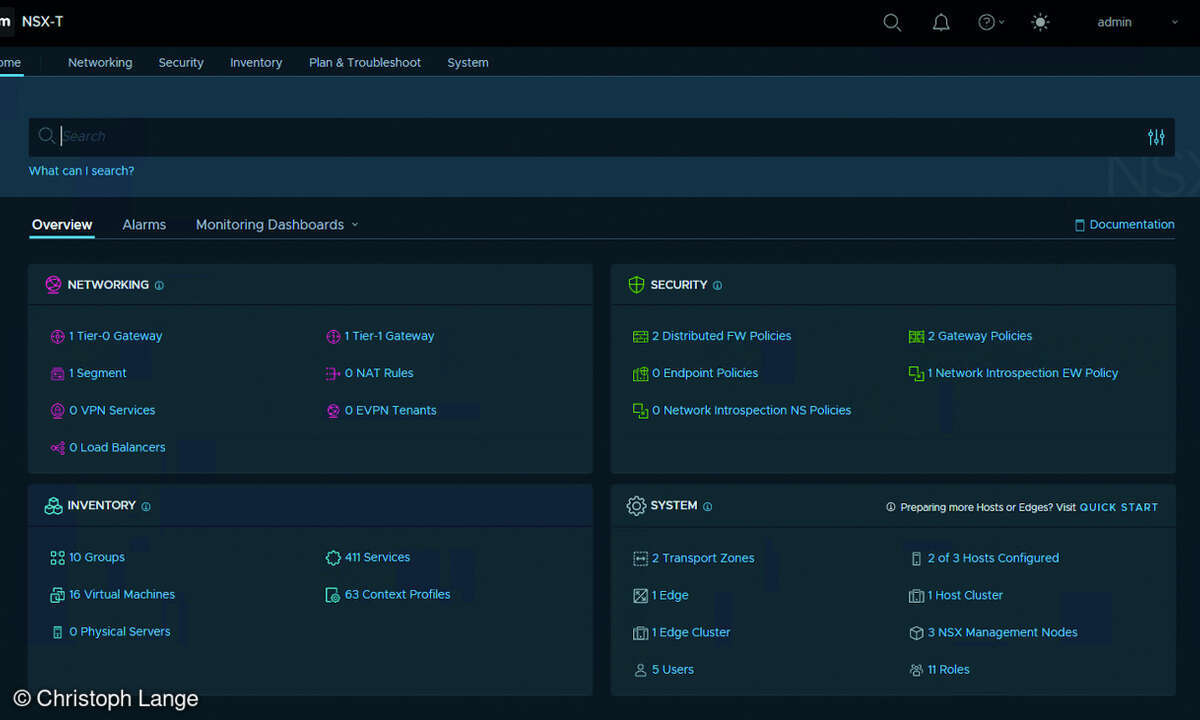The height and width of the screenshot is (720, 1200).
Task: Click the Distributed FW Policies icon
Action: pyautogui.click(x=641, y=337)
